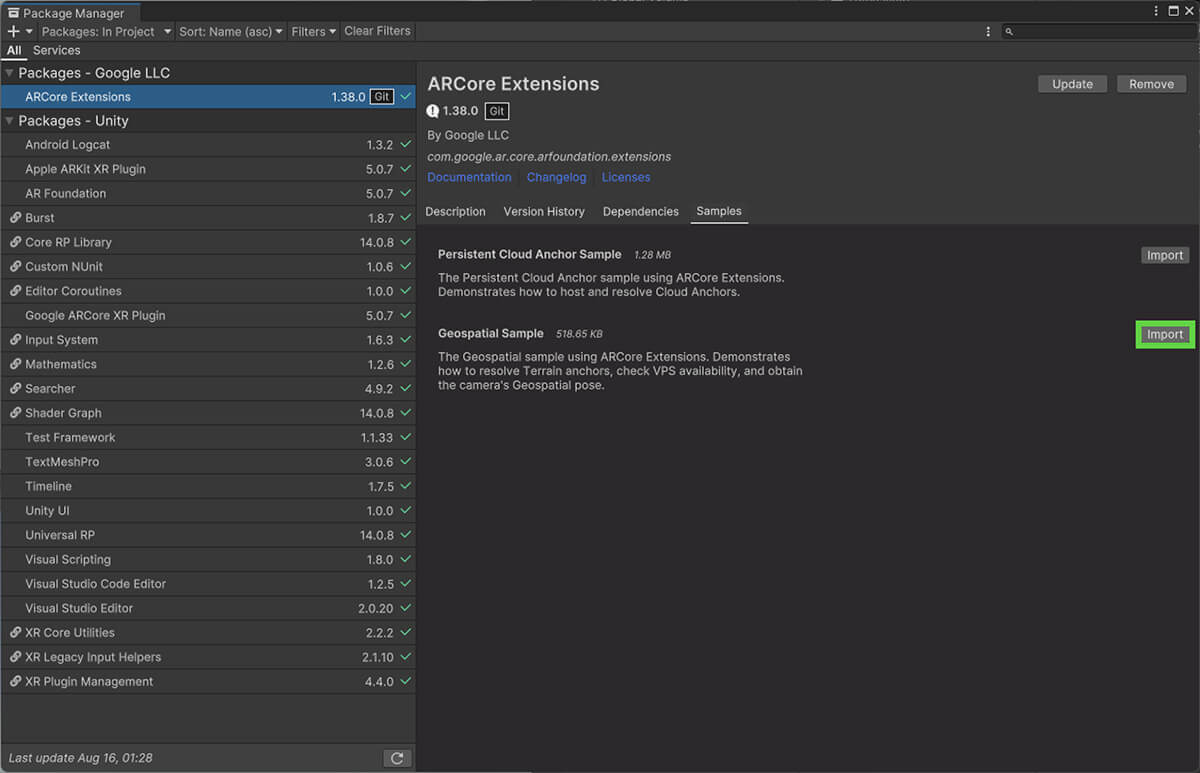This screenshot has width=1200, height=773.
Task: Click the link icon beside Mathematics
Action: pos(15,364)
